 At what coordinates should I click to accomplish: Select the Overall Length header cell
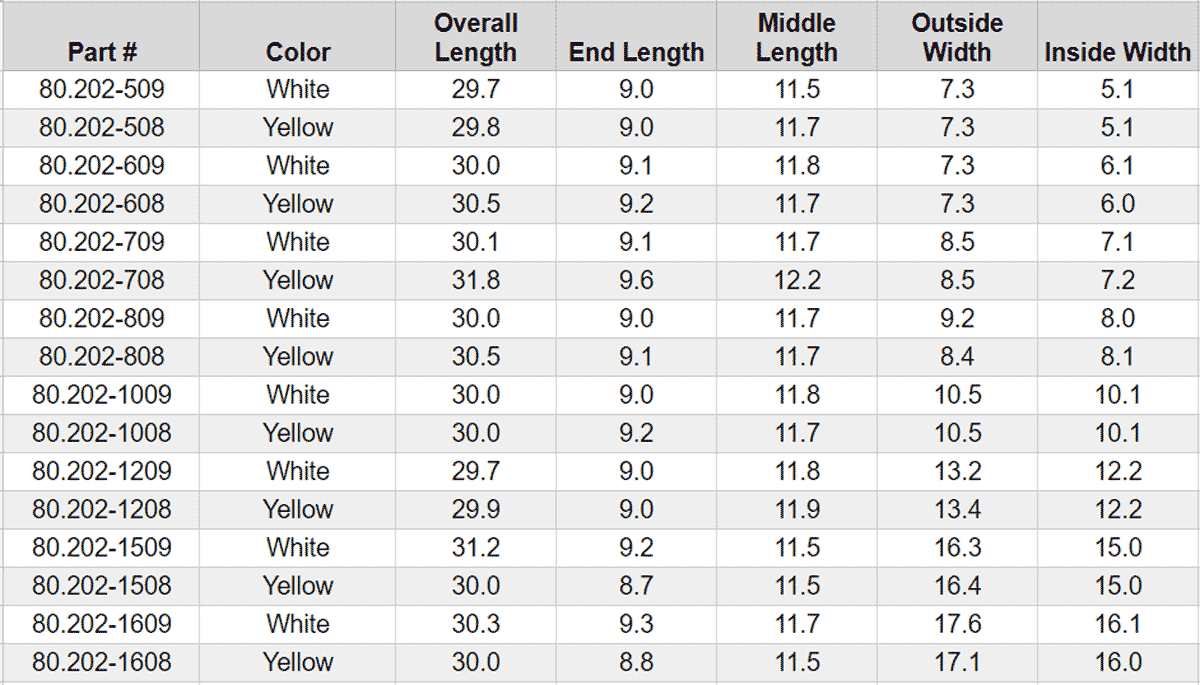[476, 36]
